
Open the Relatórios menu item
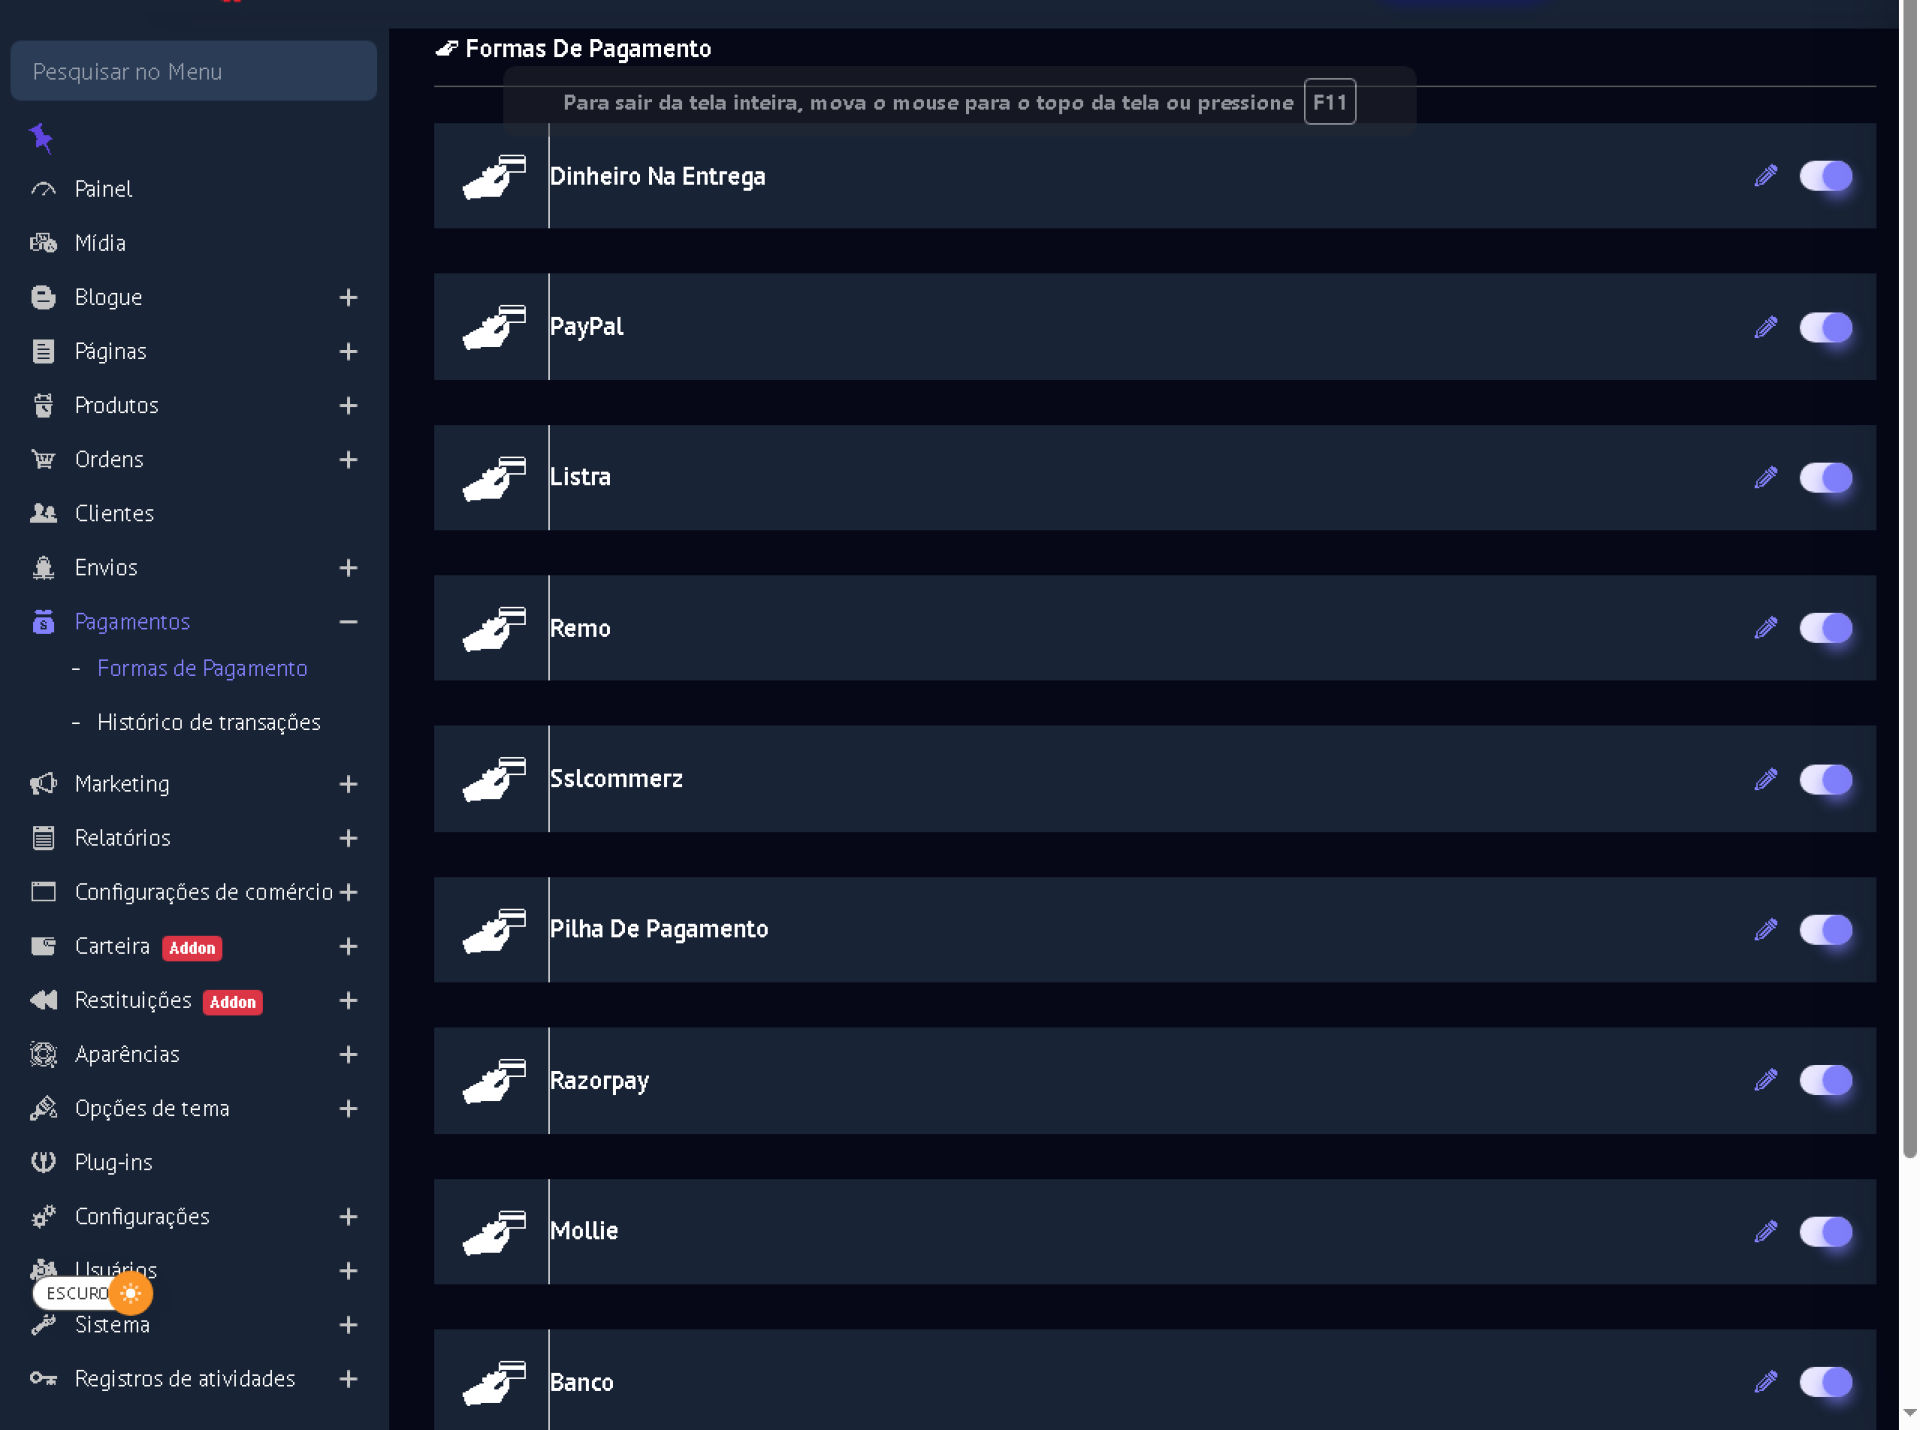tap(122, 838)
